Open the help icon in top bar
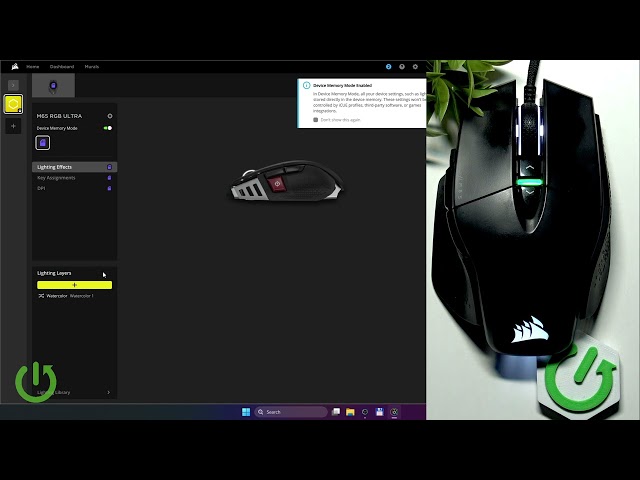 pyautogui.click(x=402, y=67)
